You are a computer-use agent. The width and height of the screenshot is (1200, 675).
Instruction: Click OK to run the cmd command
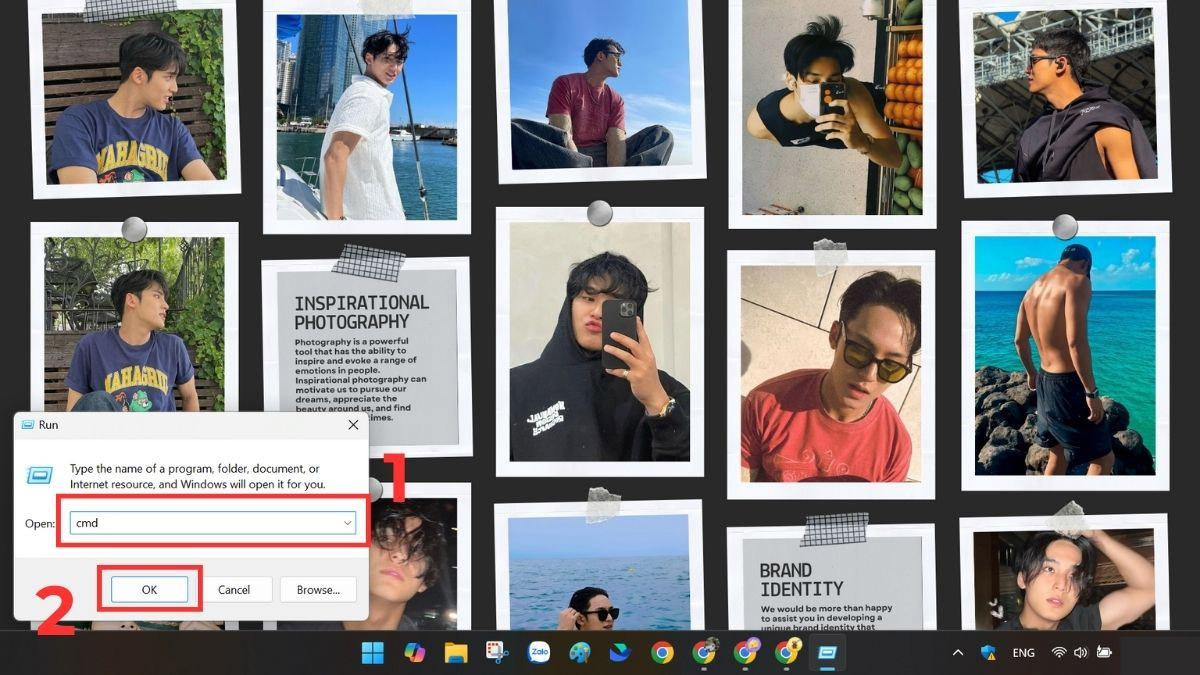click(x=150, y=589)
